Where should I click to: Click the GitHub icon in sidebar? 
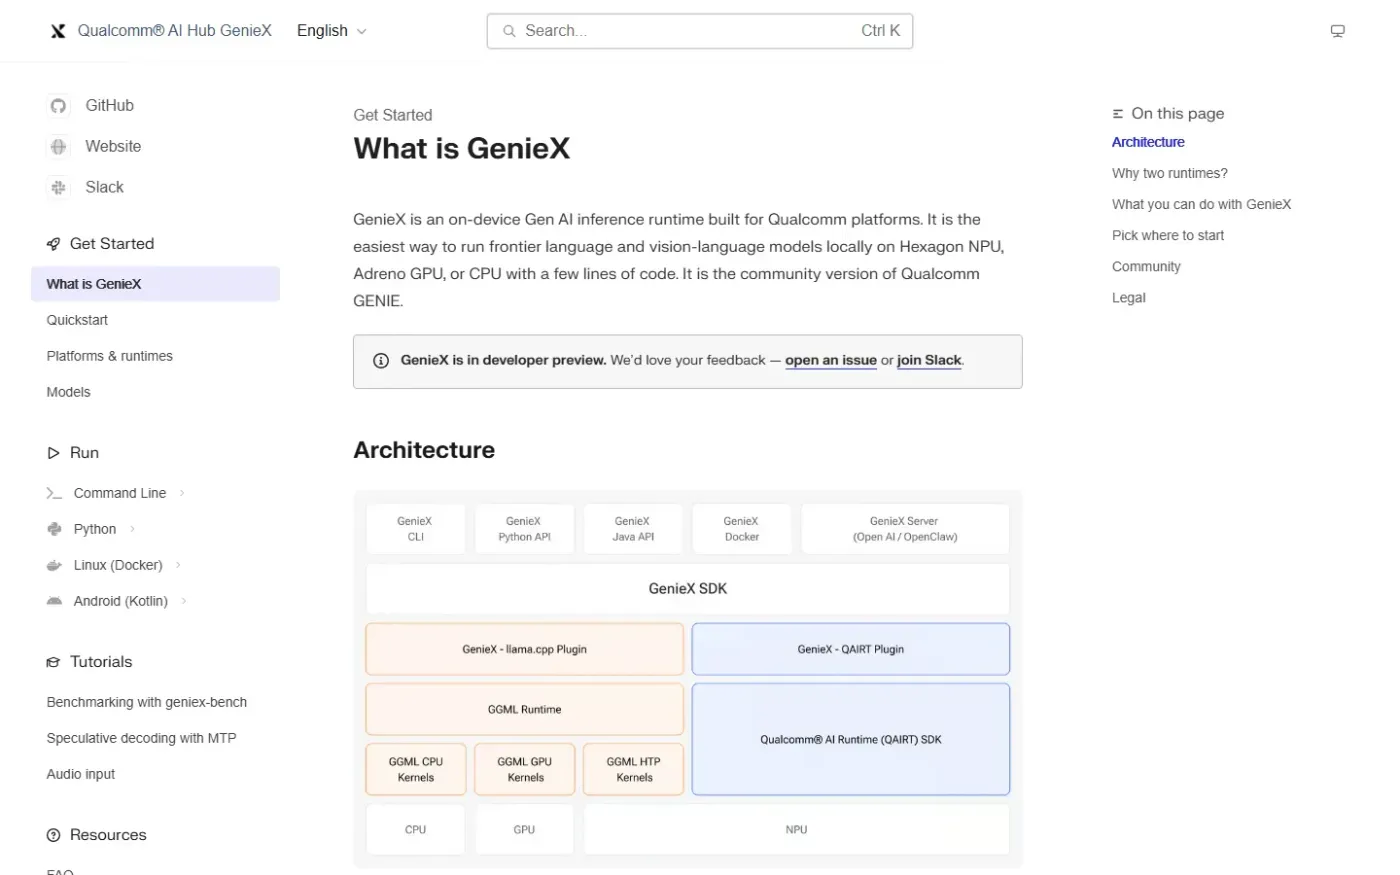pyautogui.click(x=59, y=106)
